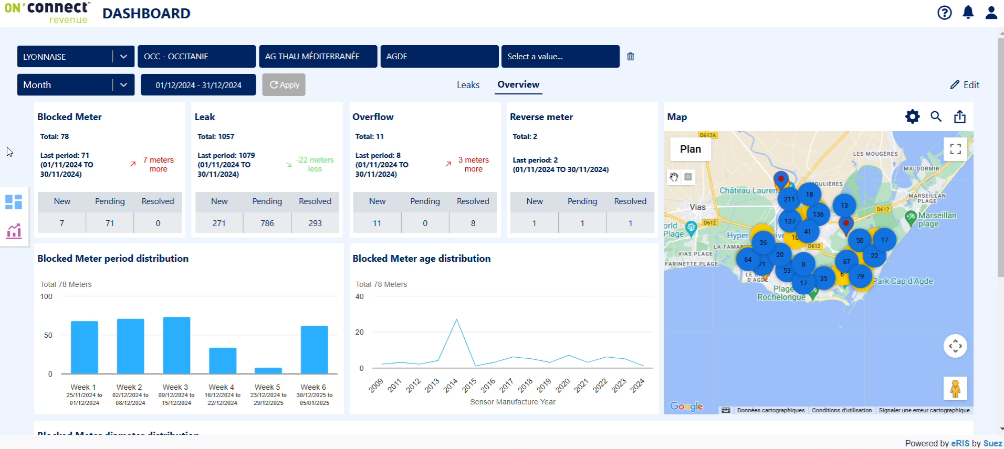Switch to the Leaks tab
The height and width of the screenshot is (449, 1004).
(468, 85)
